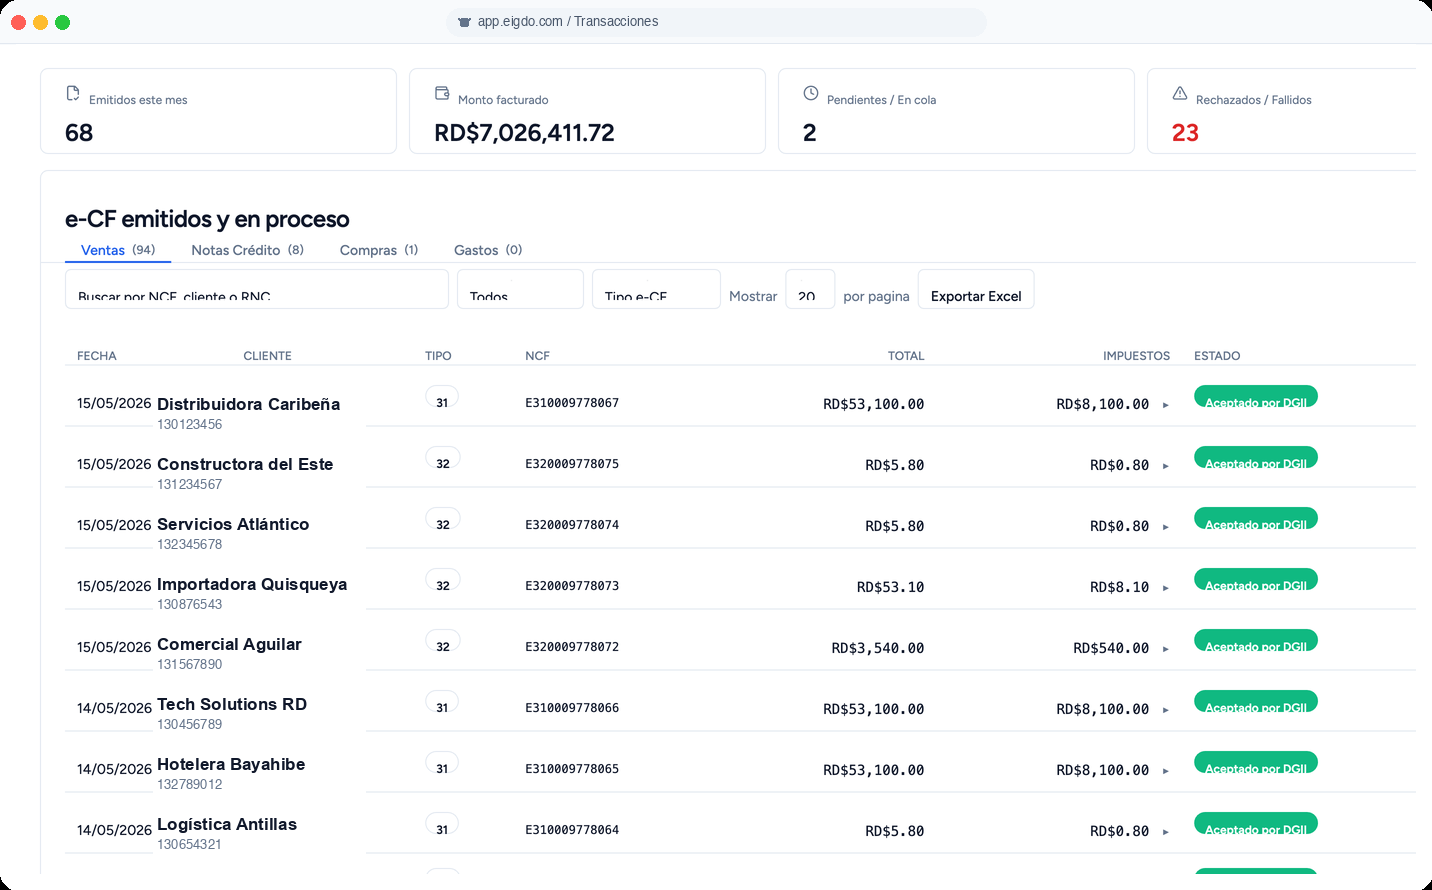Click client name Constructora del Este
The width and height of the screenshot is (1432, 890).
coord(245,464)
